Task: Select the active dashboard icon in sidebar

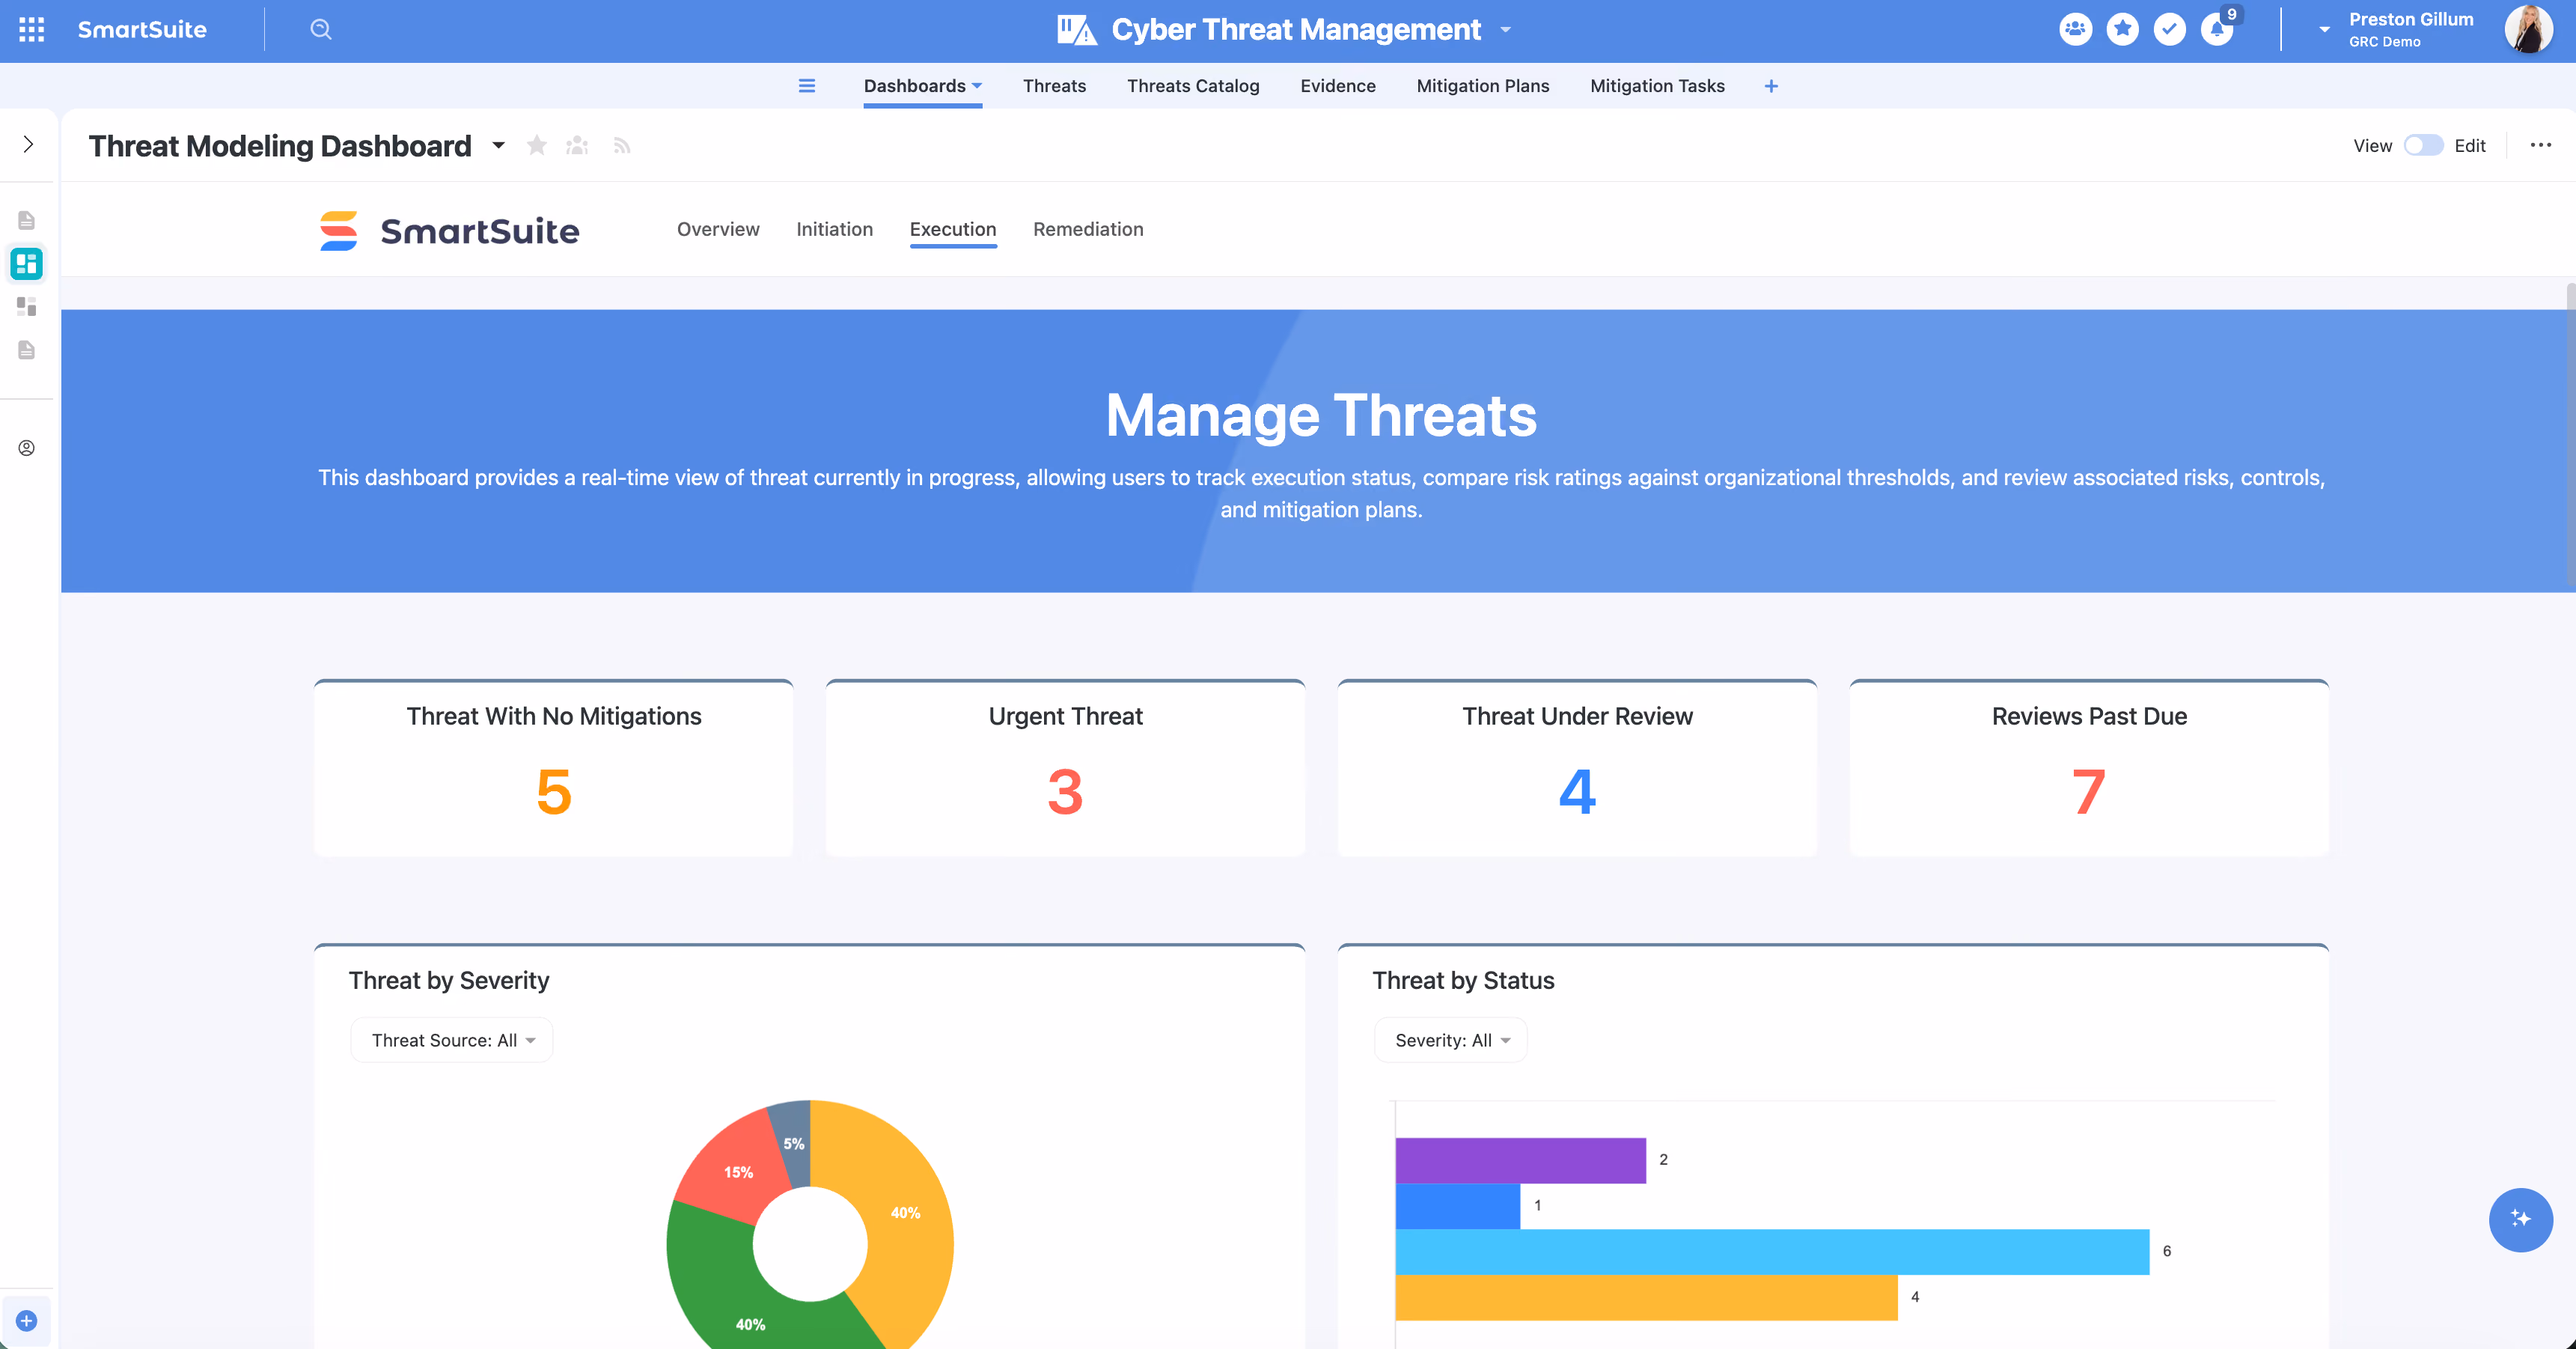Action: [x=27, y=264]
